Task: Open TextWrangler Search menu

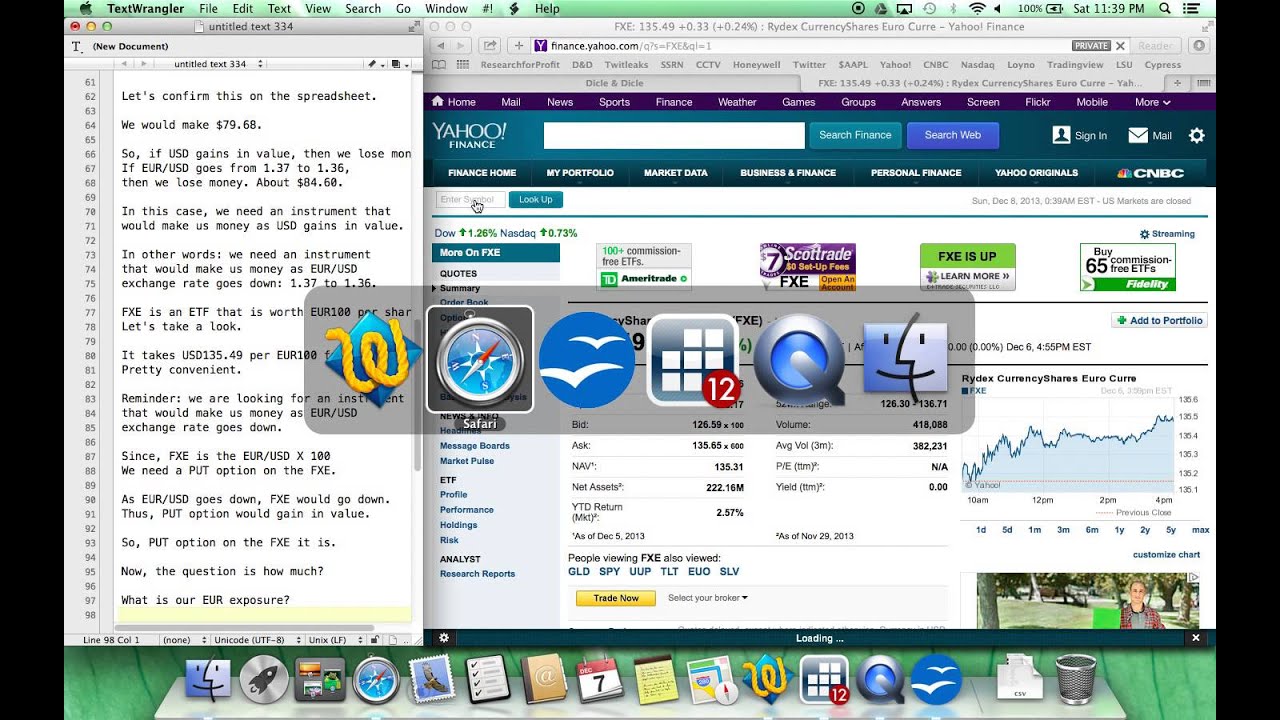Action: tap(363, 8)
